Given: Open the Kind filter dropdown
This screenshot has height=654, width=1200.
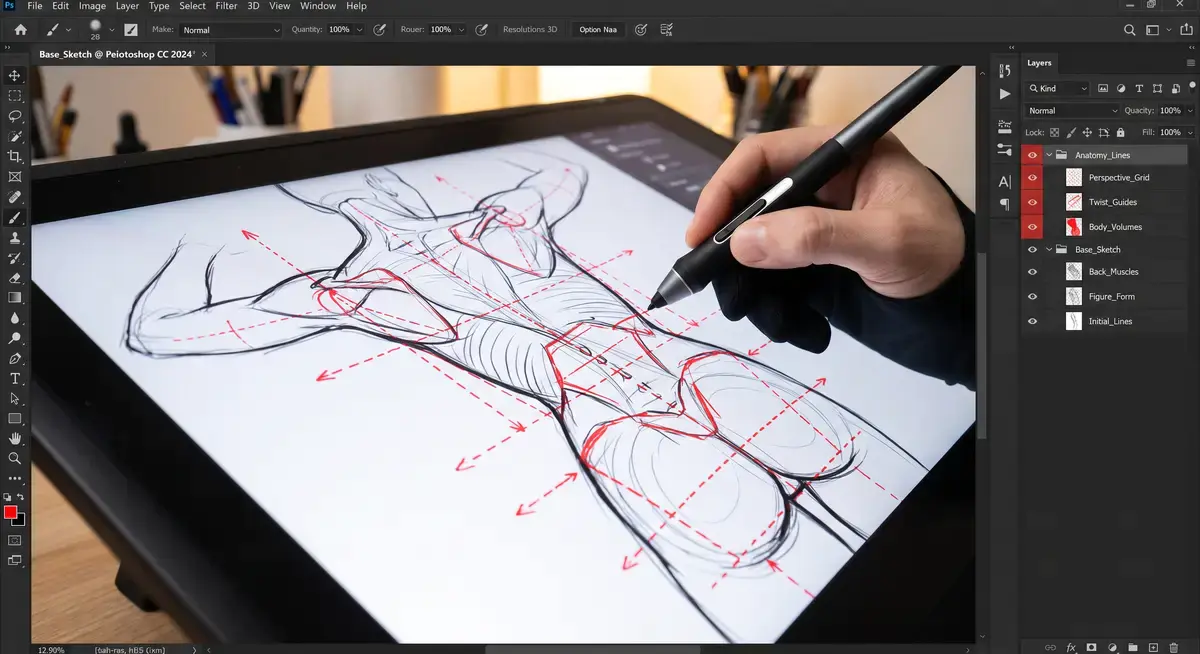Looking at the screenshot, I should coord(1058,89).
